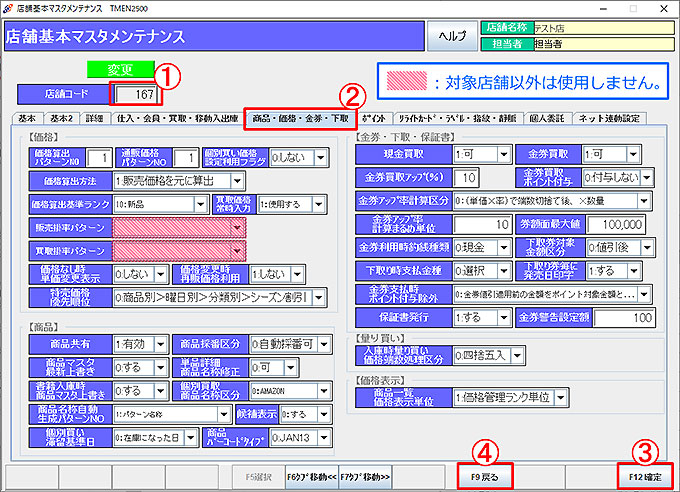This screenshot has height=492, width=680.
Task: Open the 金券利用時釣銭種類 dropdown
Action: [499, 246]
